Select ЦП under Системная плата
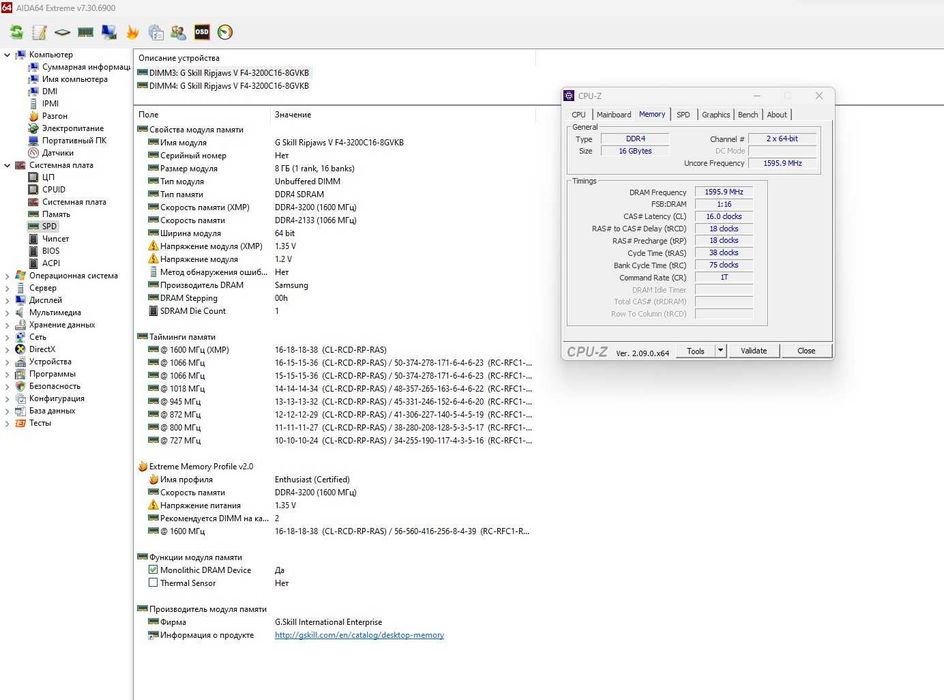 pyautogui.click(x=48, y=177)
